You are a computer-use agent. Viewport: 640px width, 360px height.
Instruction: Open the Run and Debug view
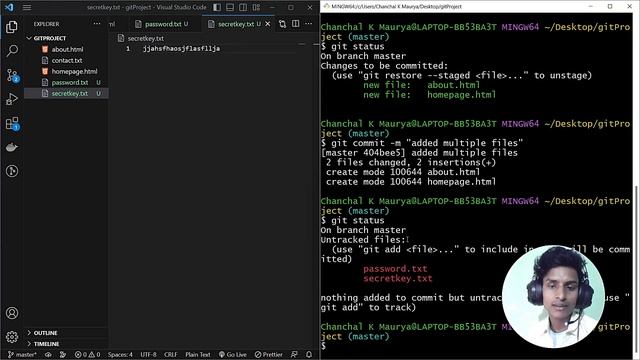click(x=12, y=99)
